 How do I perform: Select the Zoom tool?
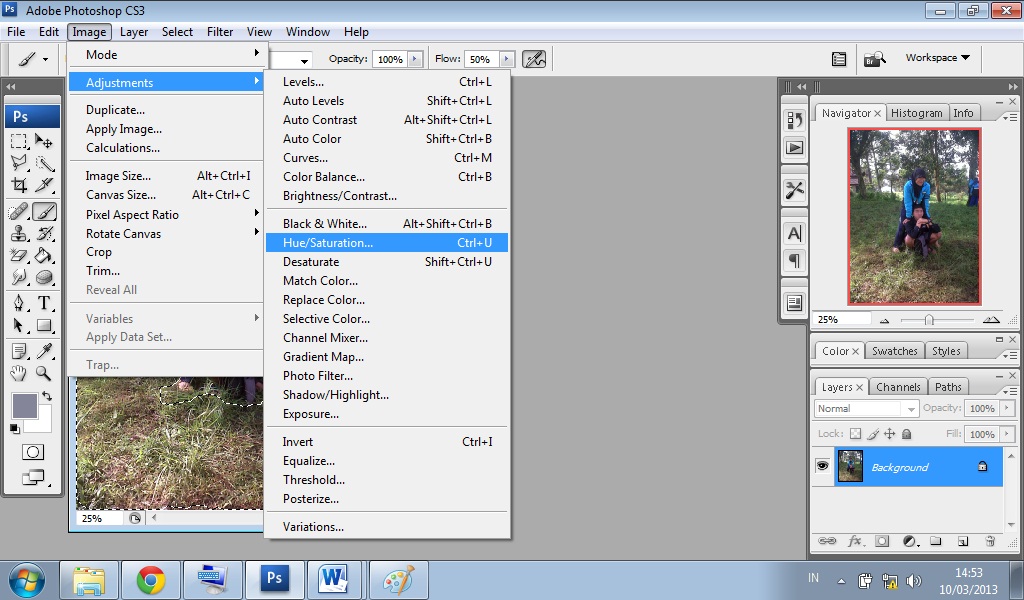click(44, 373)
